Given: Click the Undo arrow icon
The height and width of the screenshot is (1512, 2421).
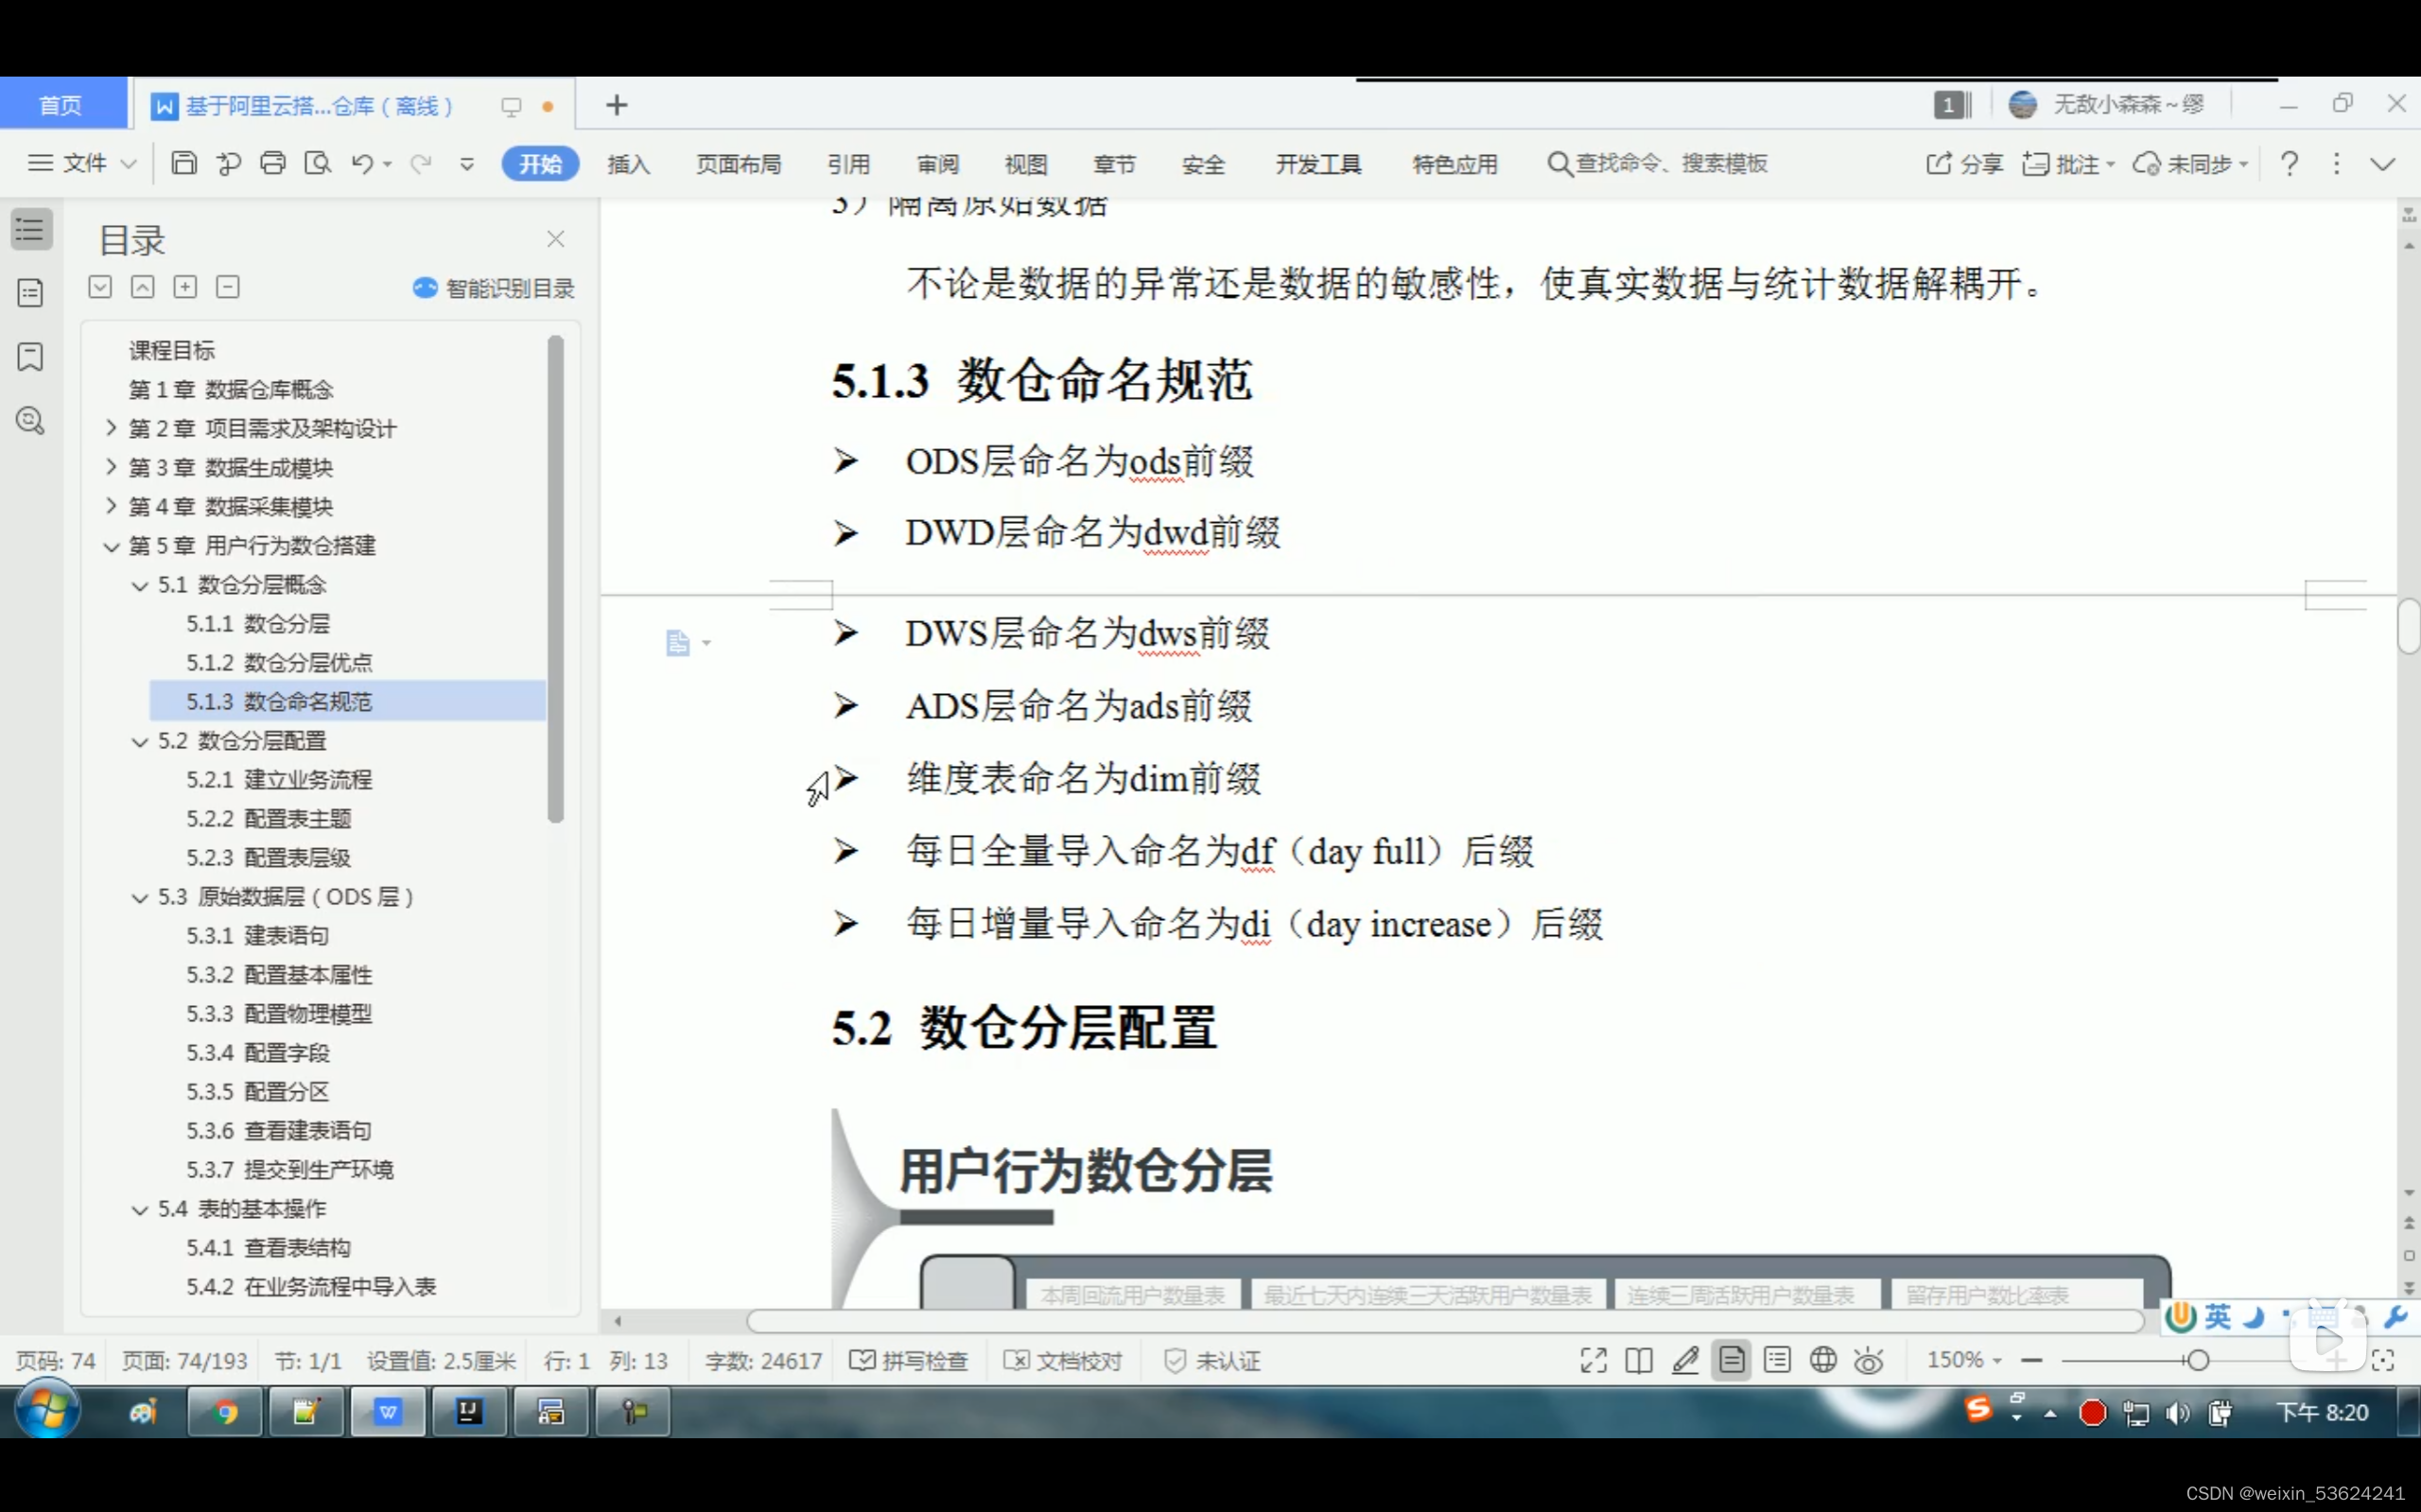Looking at the screenshot, I should [x=361, y=163].
